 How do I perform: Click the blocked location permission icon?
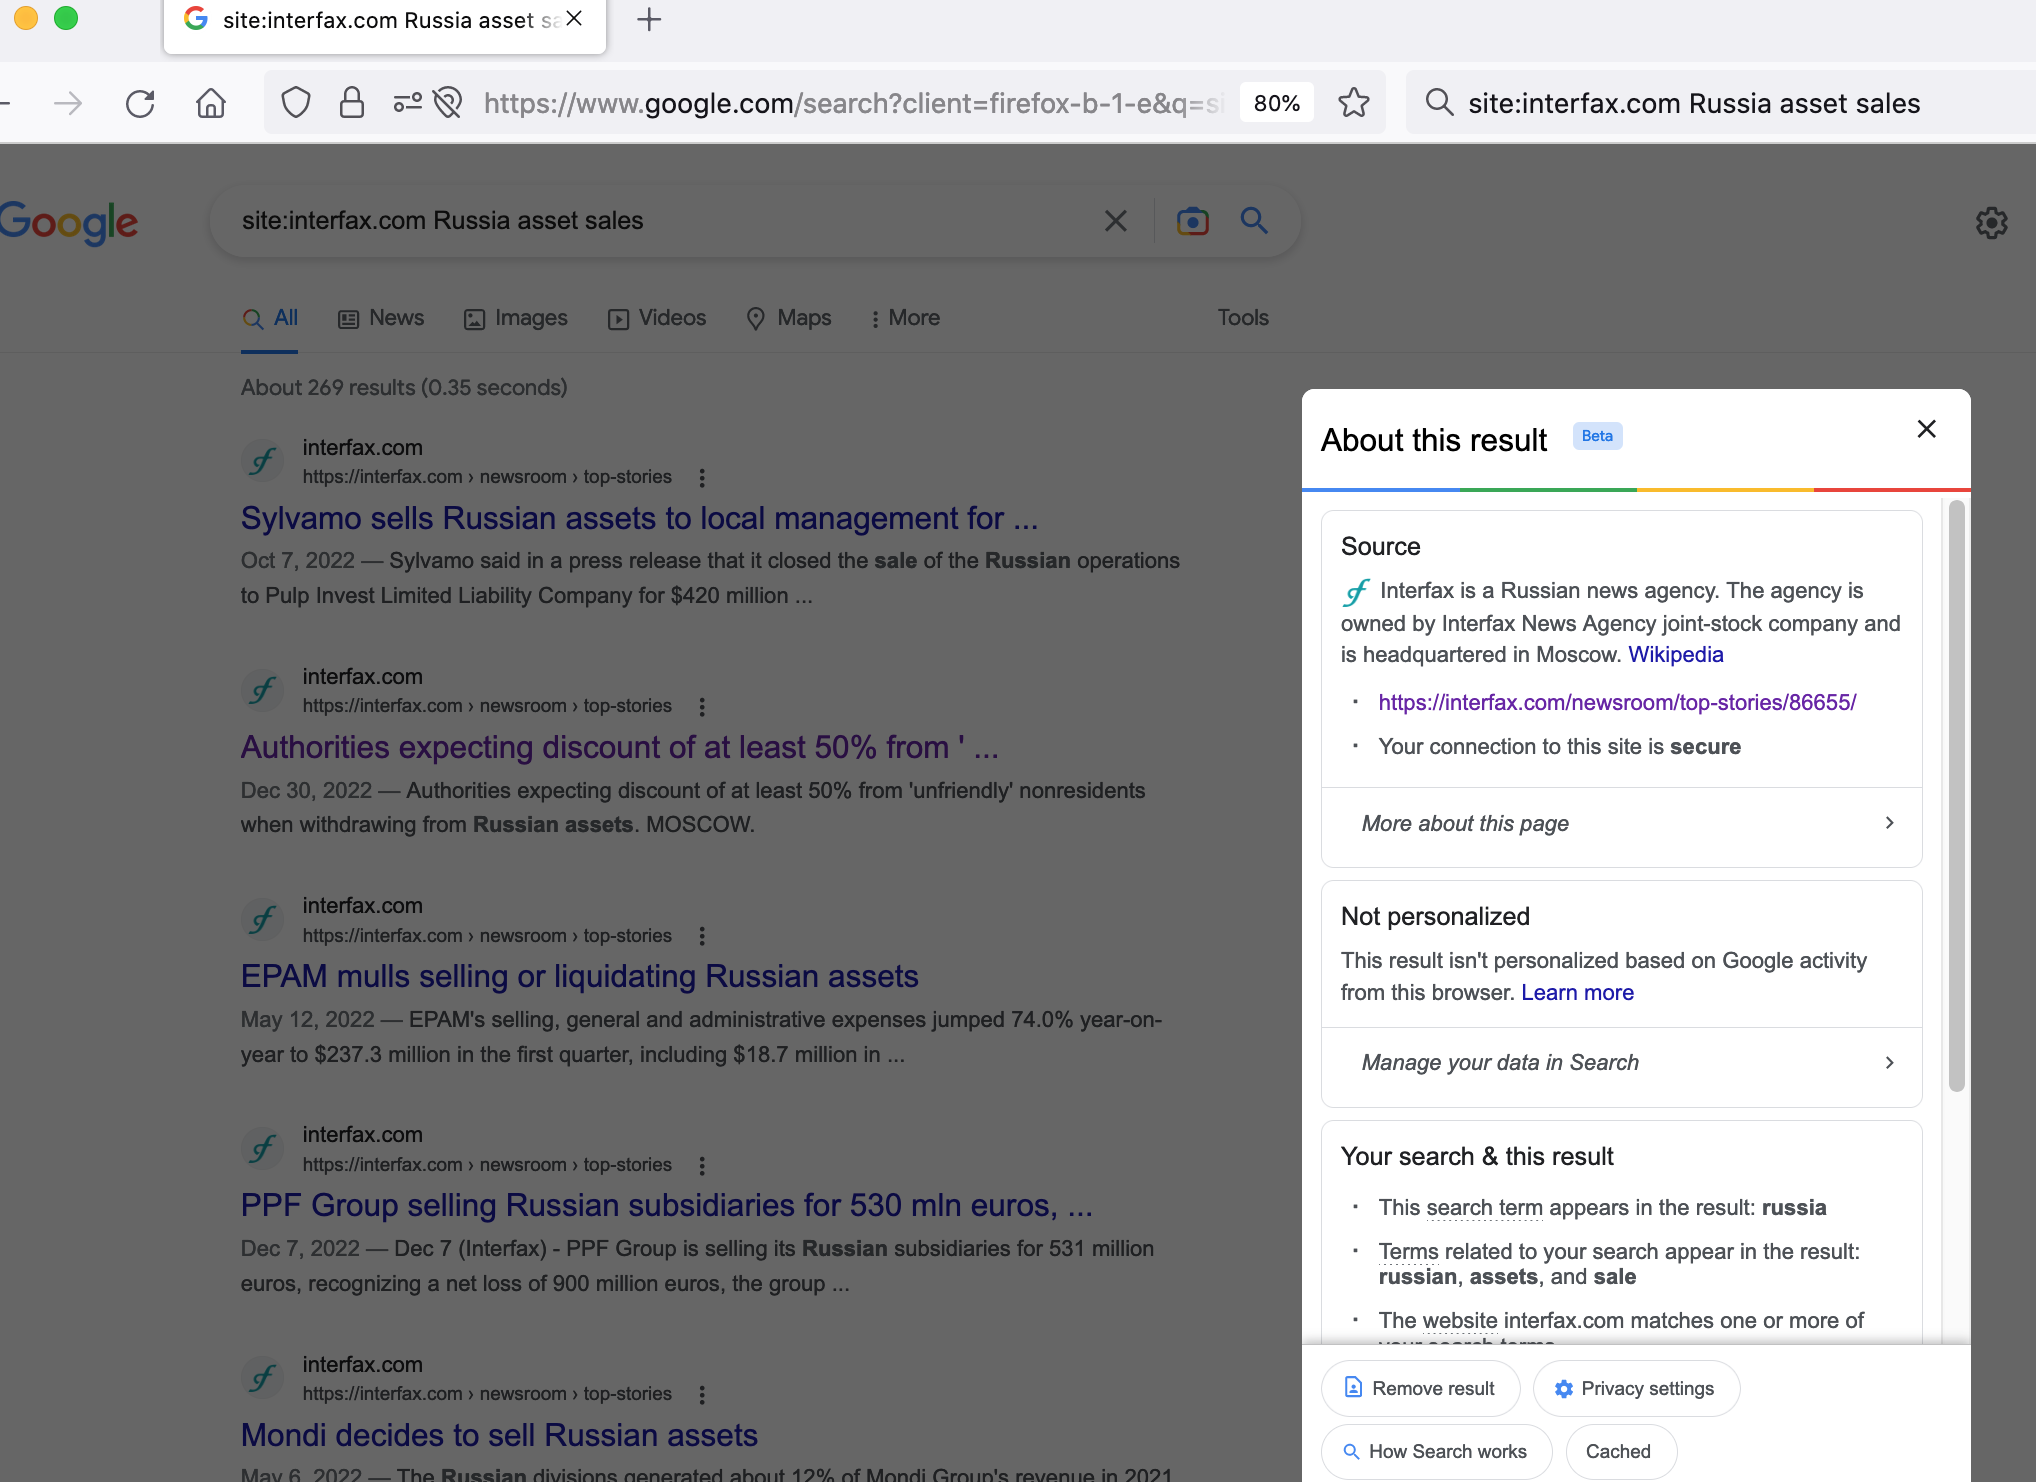[448, 103]
